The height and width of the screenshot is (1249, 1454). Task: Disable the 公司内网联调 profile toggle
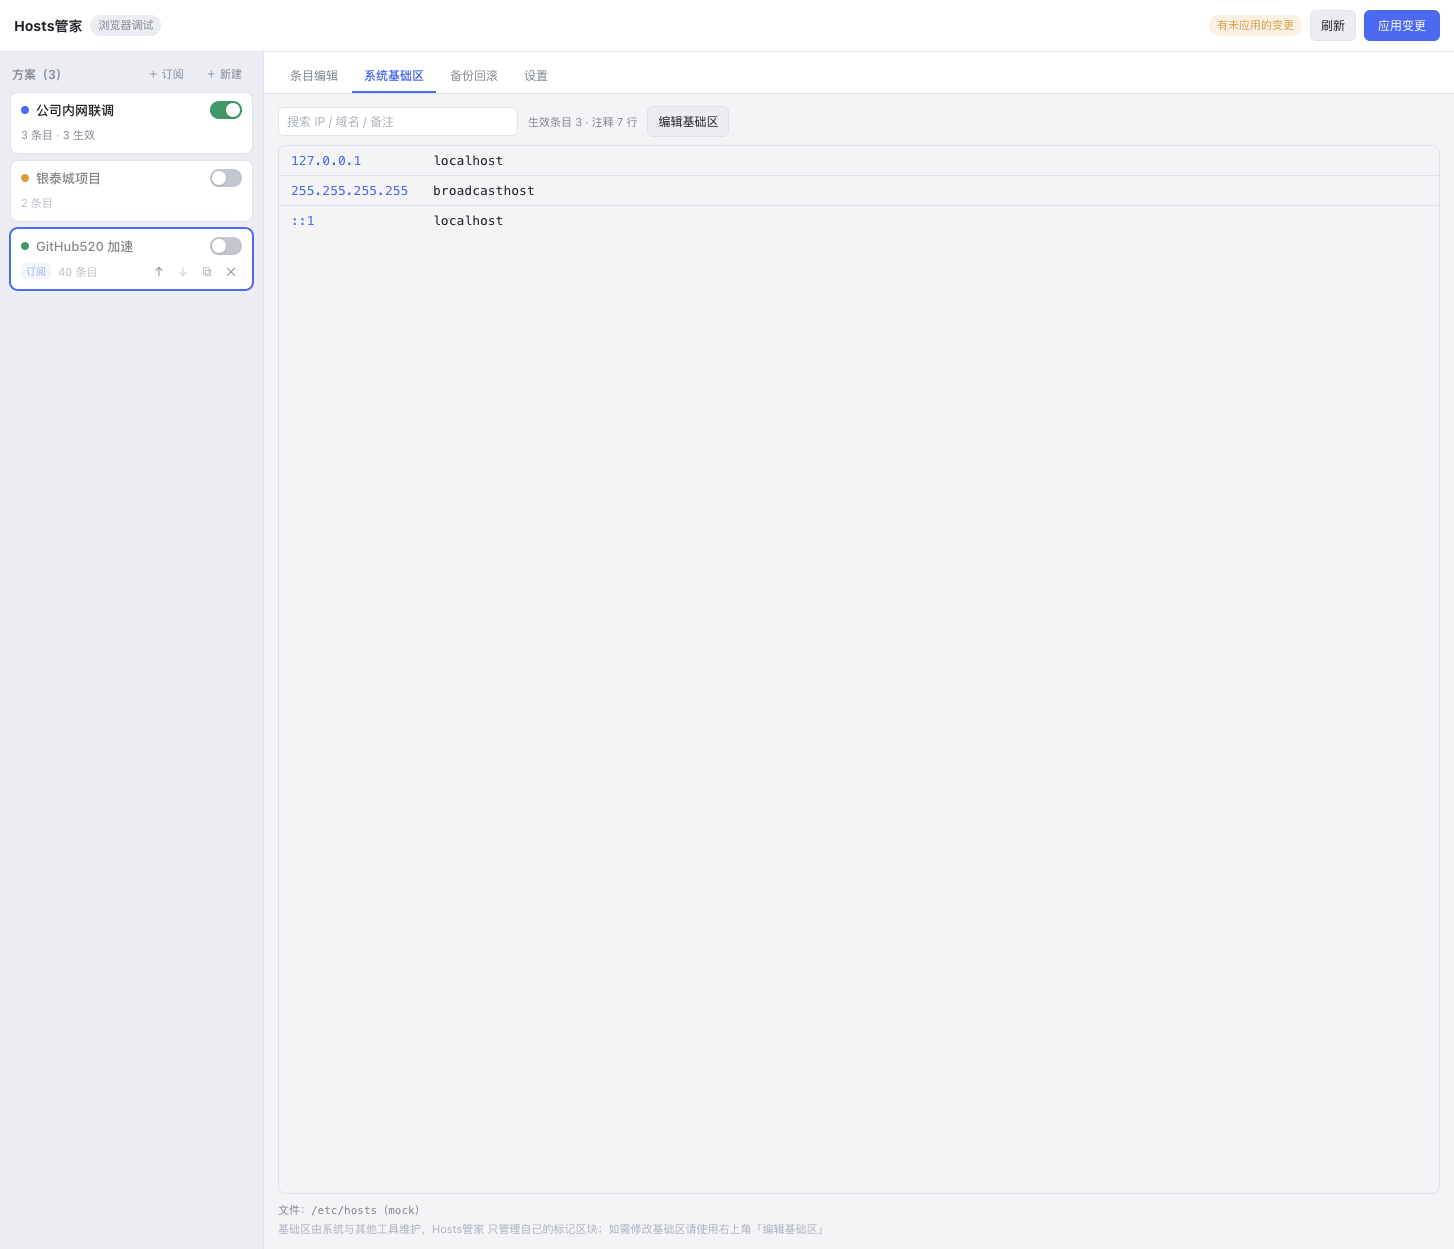tap(226, 110)
